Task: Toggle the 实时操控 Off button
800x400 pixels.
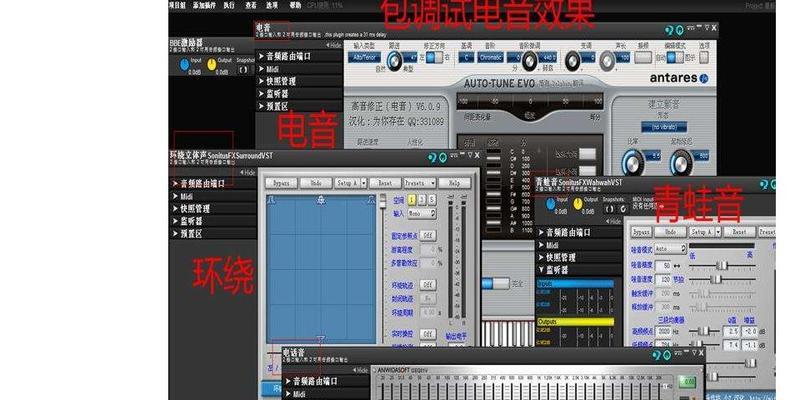Action: [428, 334]
